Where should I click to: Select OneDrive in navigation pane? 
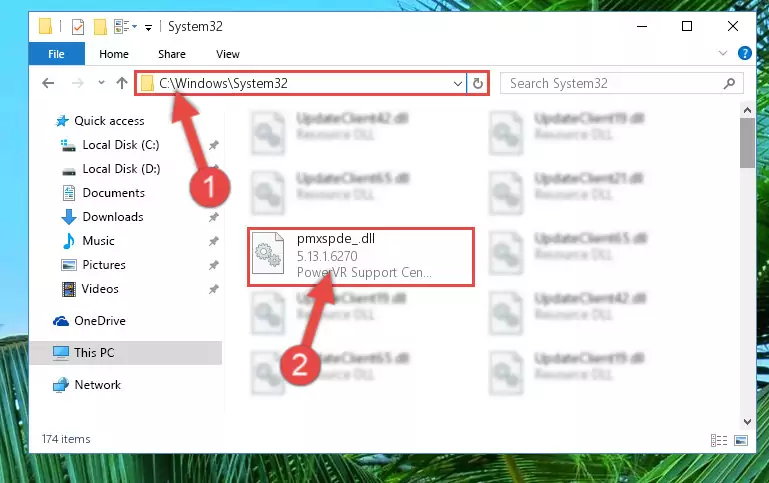[100, 321]
